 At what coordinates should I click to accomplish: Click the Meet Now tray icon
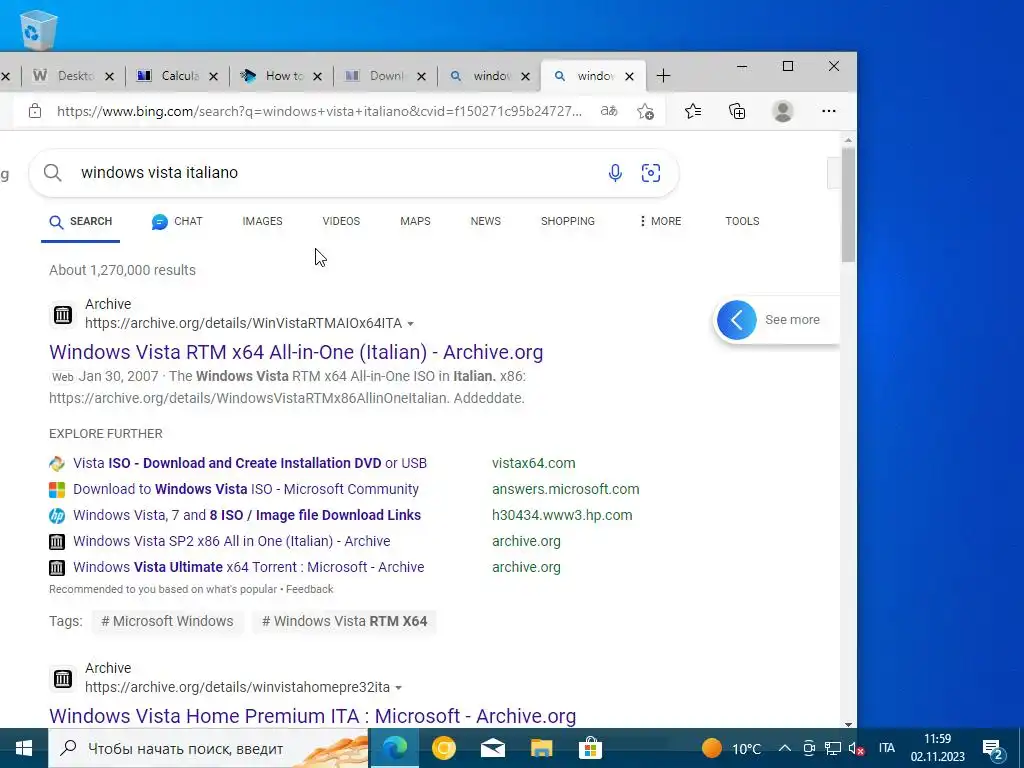click(x=809, y=748)
